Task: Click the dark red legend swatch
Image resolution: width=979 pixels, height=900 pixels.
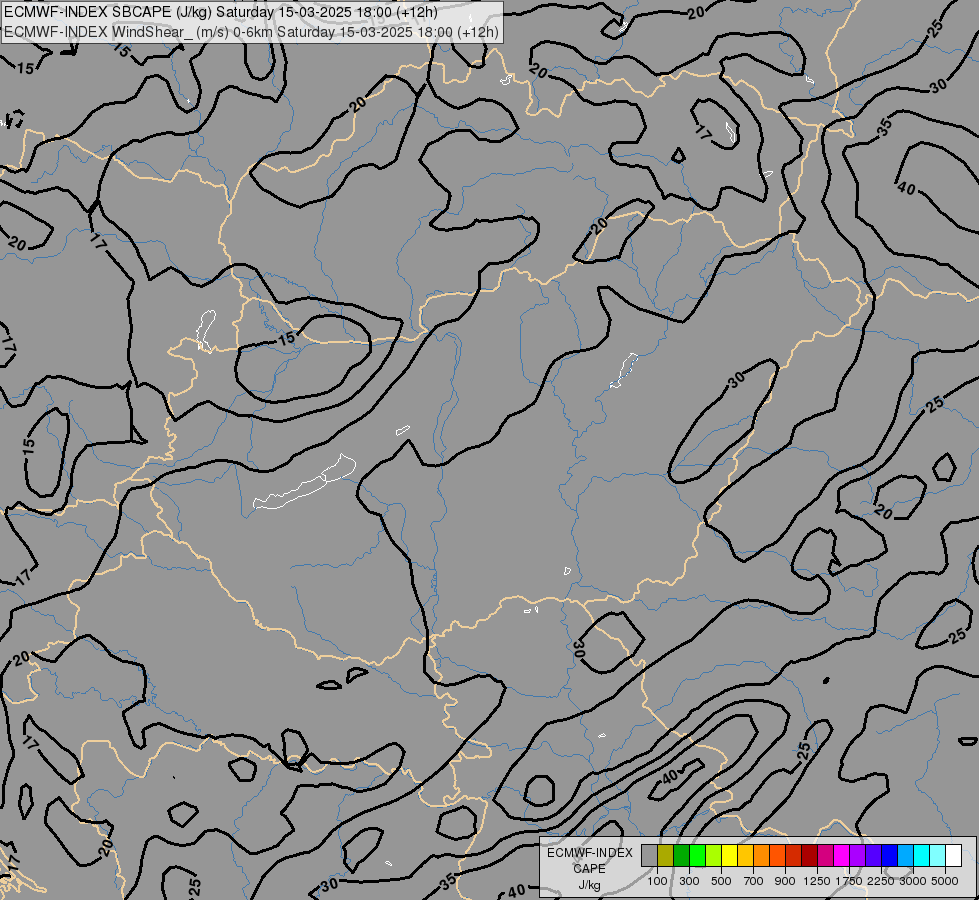Action: coord(810,855)
